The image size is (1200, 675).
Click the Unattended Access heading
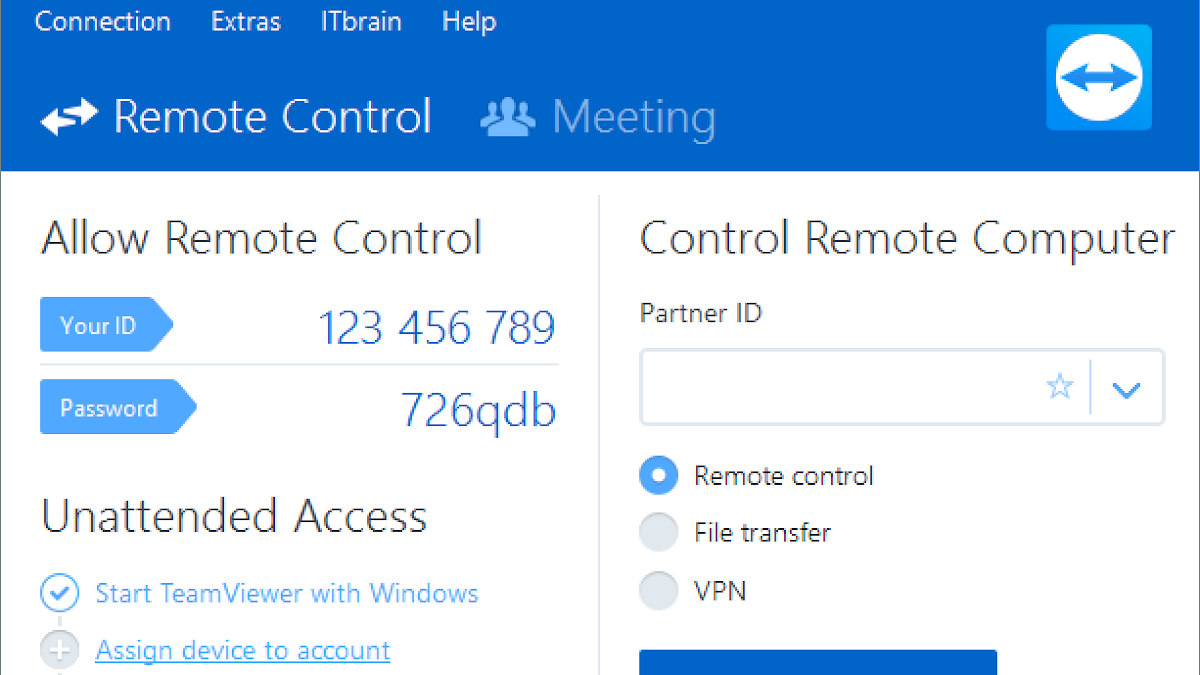pyautogui.click(x=234, y=517)
